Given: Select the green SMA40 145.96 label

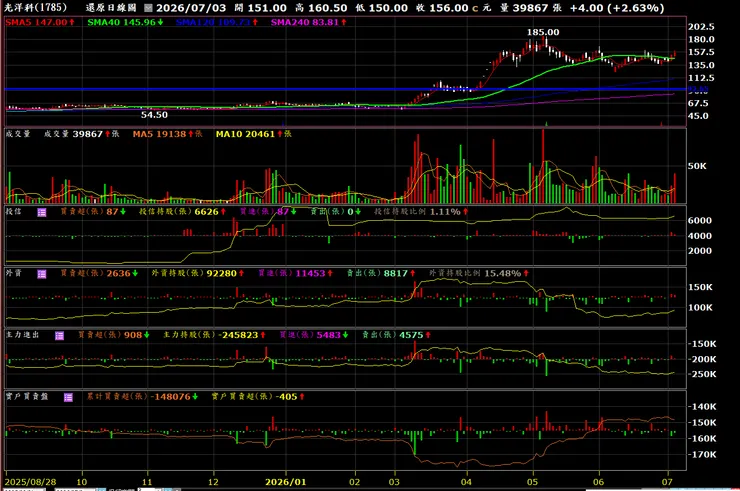Looking at the screenshot, I should [x=126, y=22].
